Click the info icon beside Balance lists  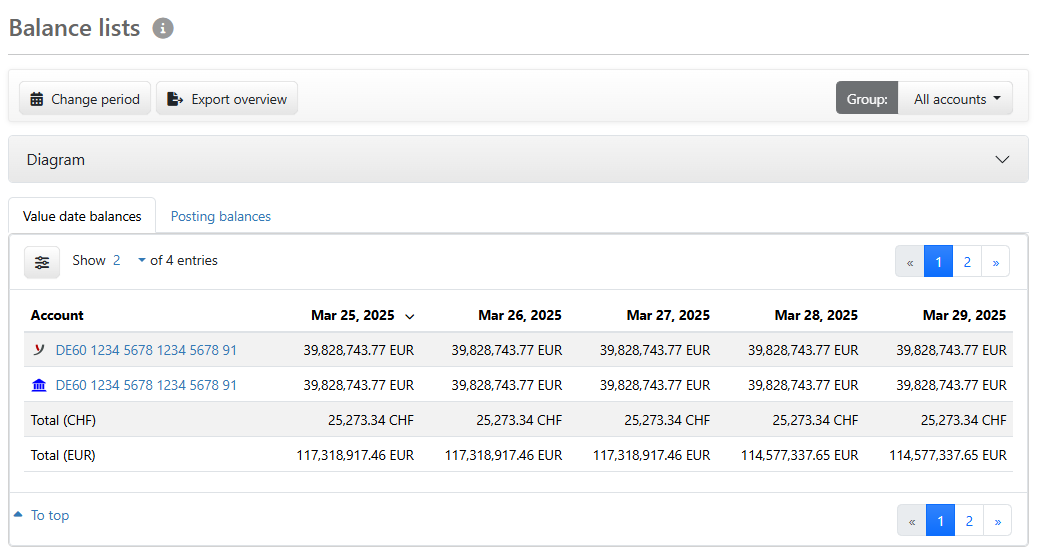163,29
